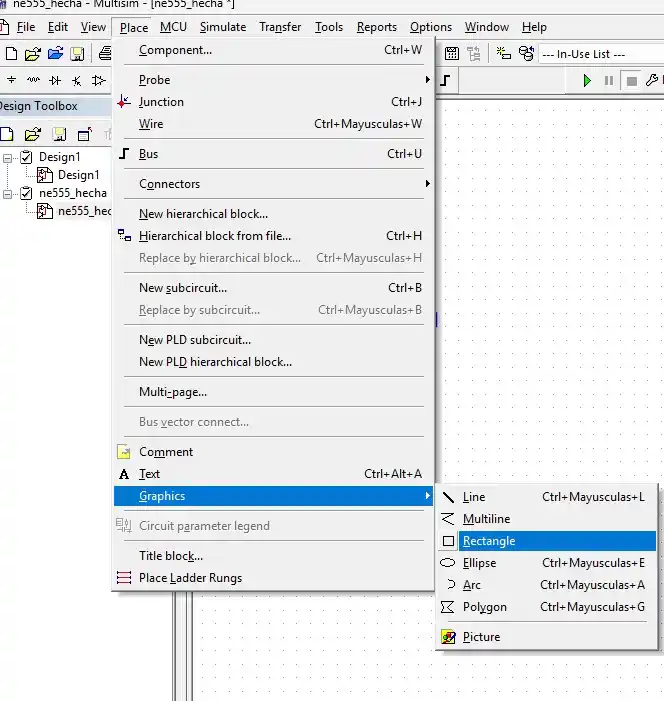The height and width of the screenshot is (701, 664).
Task: Toggle the Design1 root checkbox
Action: pyautogui.click(x=26, y=157)
